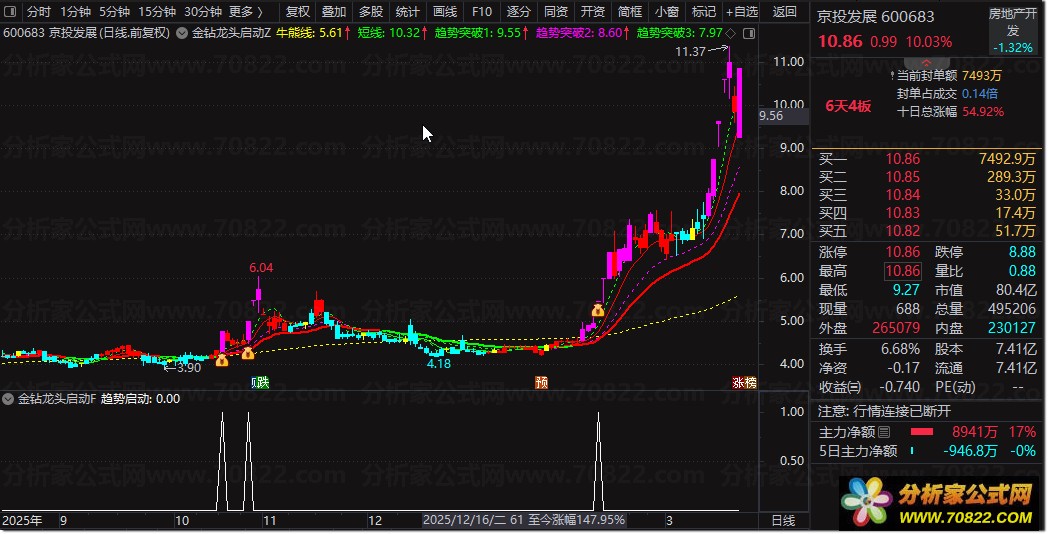This screenshot has width=1049, height=534.
Task: Click the 2025/12/16 date range statistic bar
Action: pyautogui.click(x=524, y=520)
